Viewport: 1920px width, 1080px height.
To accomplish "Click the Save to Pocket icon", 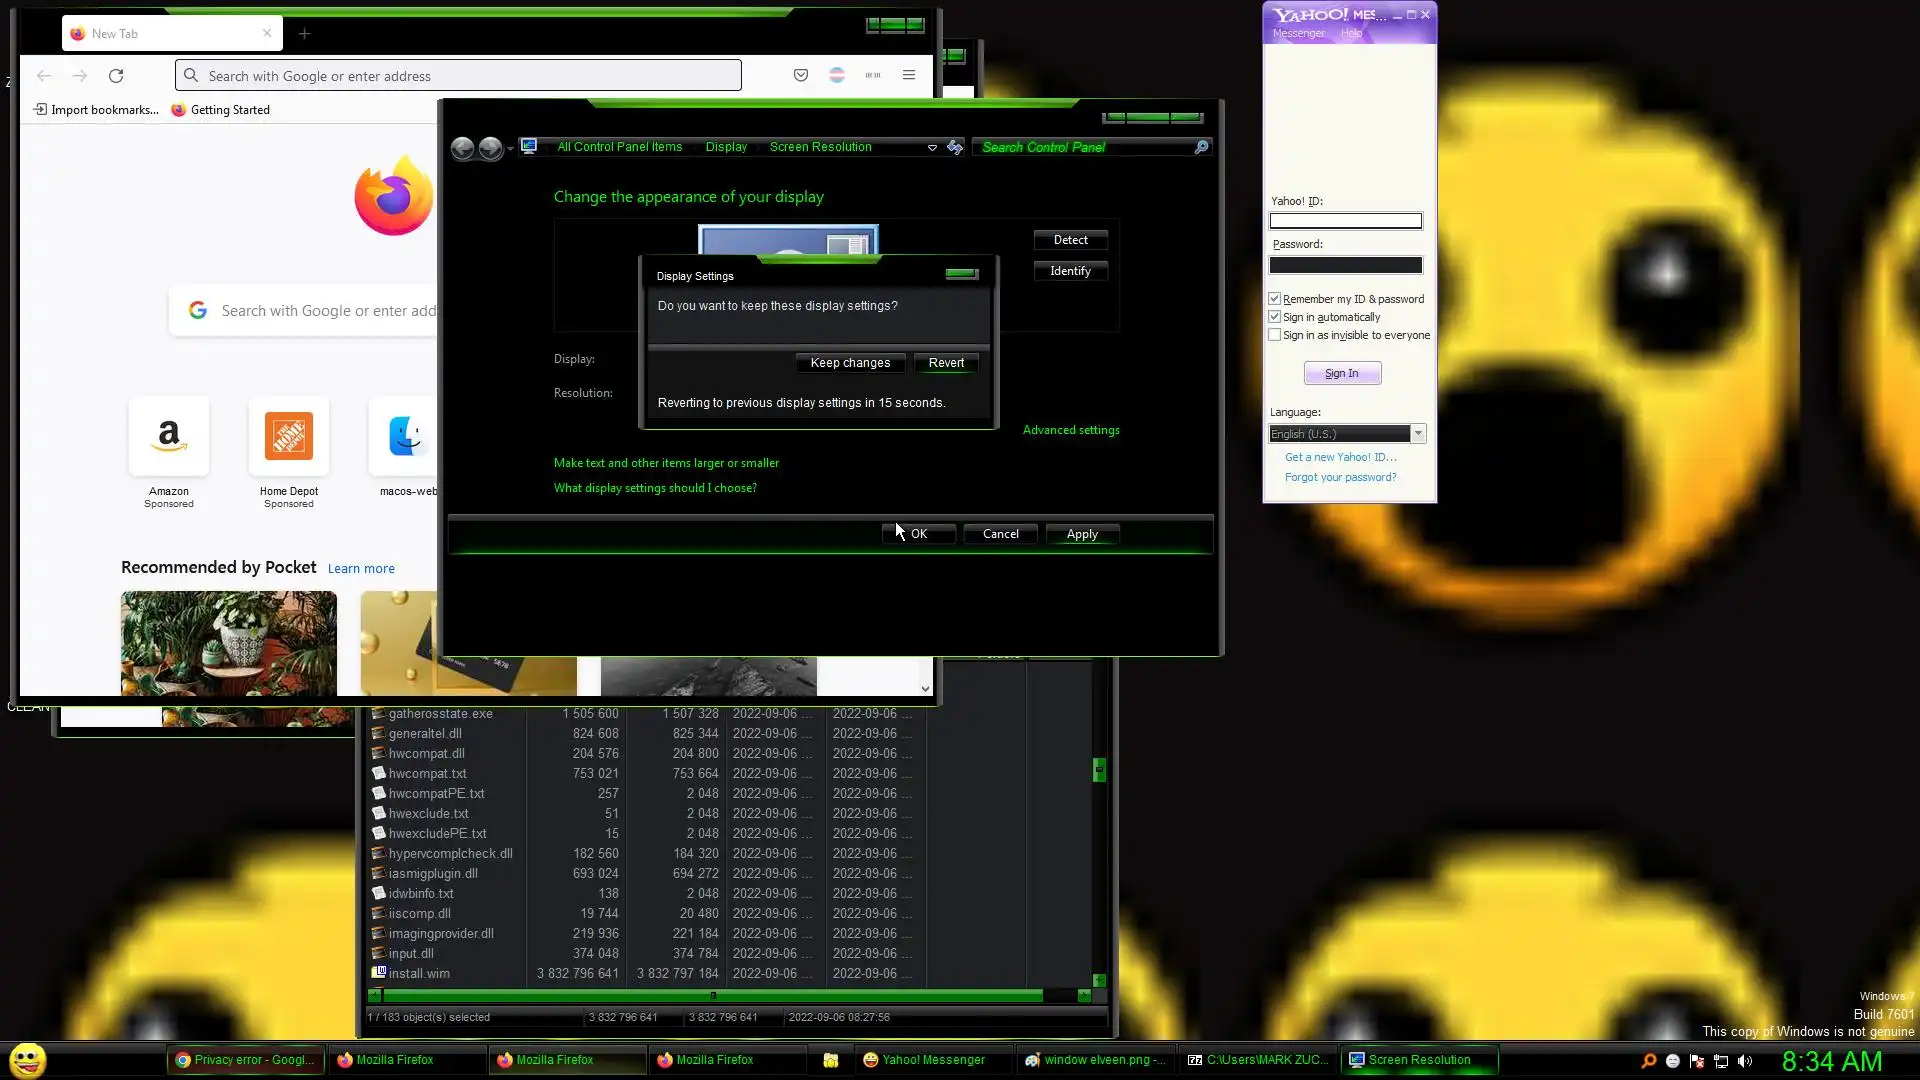I will click(800, 75).
